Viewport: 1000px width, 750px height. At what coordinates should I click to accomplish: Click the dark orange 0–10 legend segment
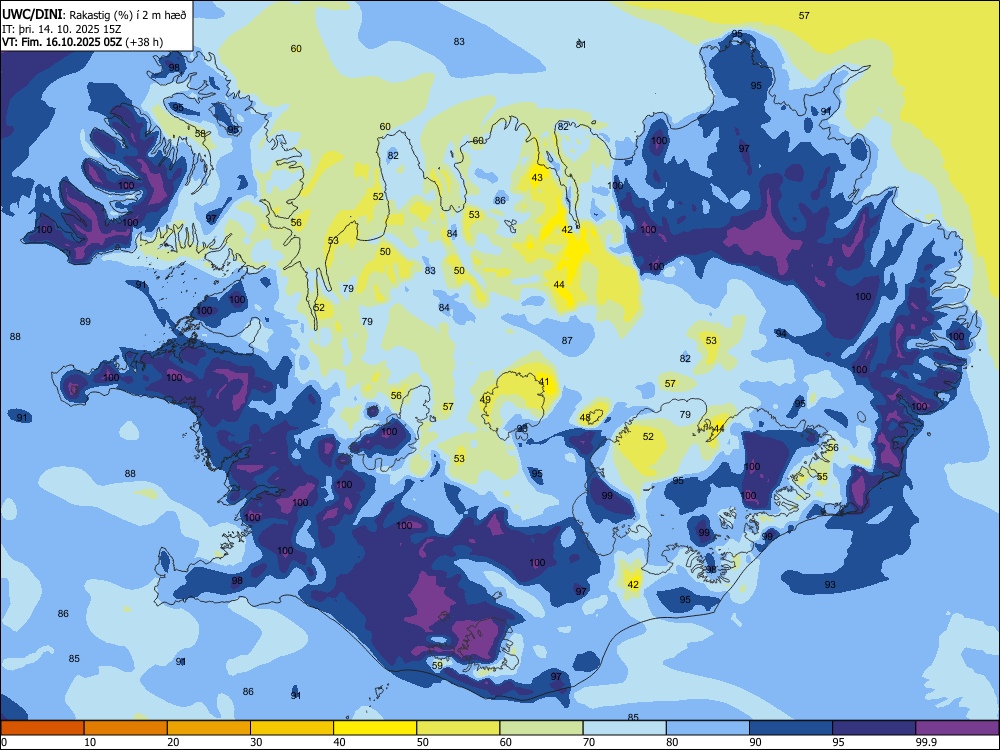[x=42, y=728]
